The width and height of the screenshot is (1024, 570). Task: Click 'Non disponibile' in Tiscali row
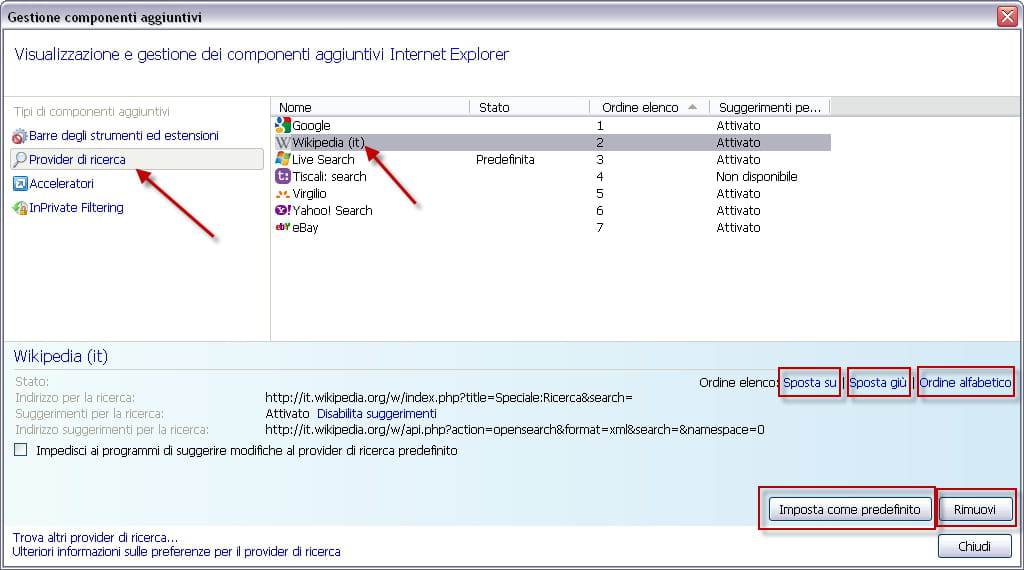pyautogui.click(x=756, y=176)
